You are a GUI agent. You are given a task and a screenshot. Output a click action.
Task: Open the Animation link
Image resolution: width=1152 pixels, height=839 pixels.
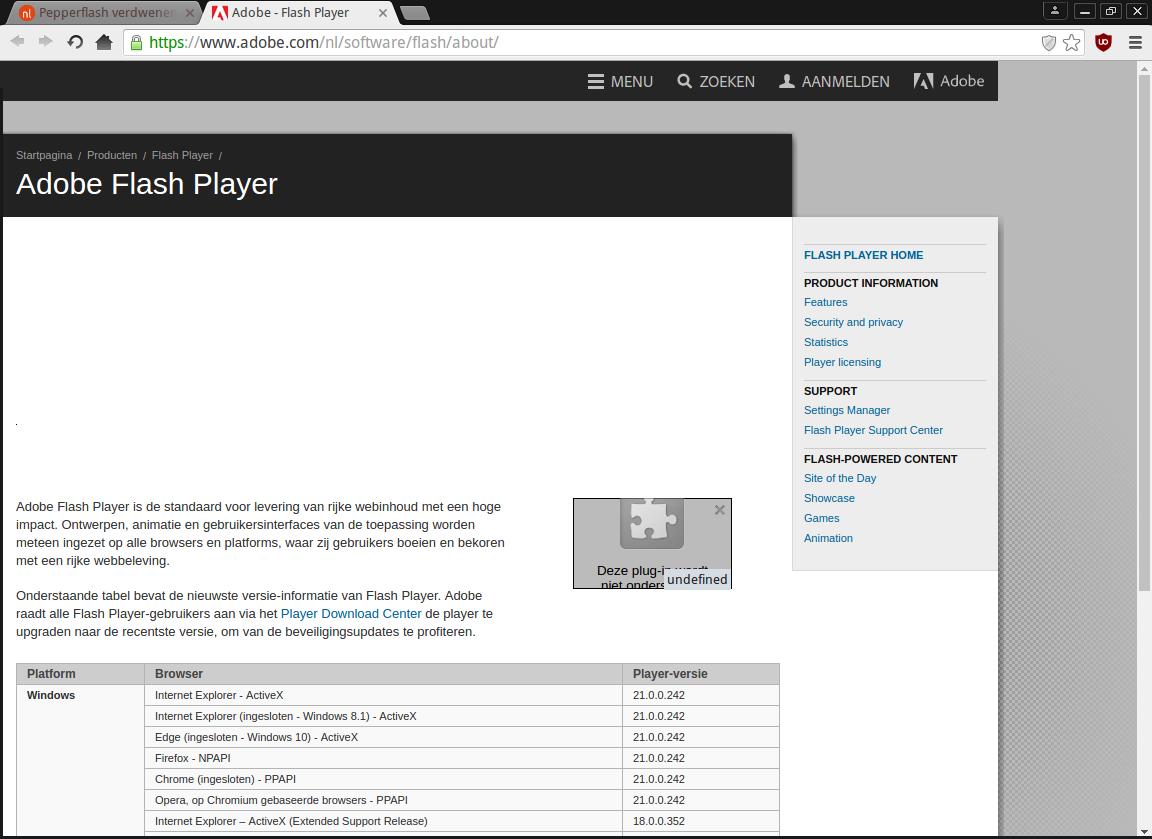coord(828,537)
